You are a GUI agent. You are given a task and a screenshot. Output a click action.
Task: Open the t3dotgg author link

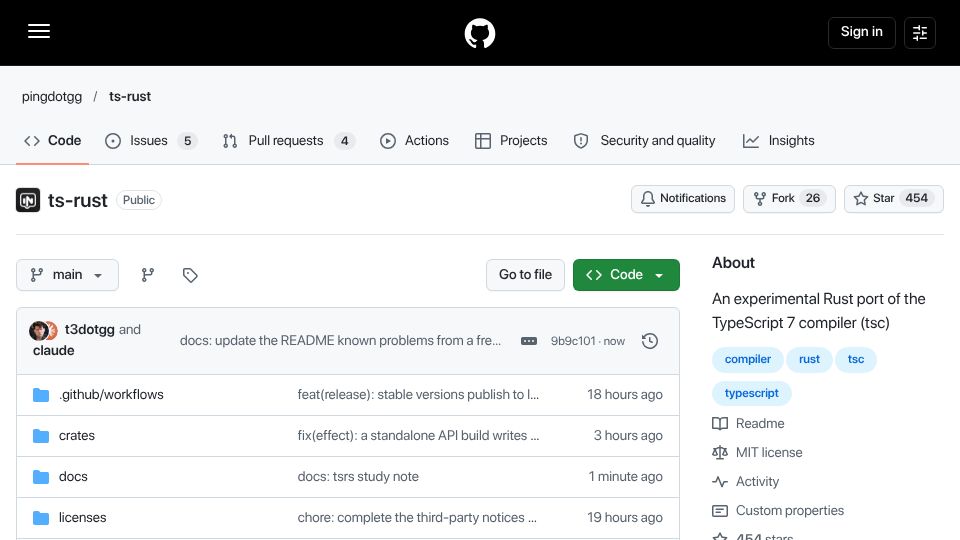click(x=89, y=329)
